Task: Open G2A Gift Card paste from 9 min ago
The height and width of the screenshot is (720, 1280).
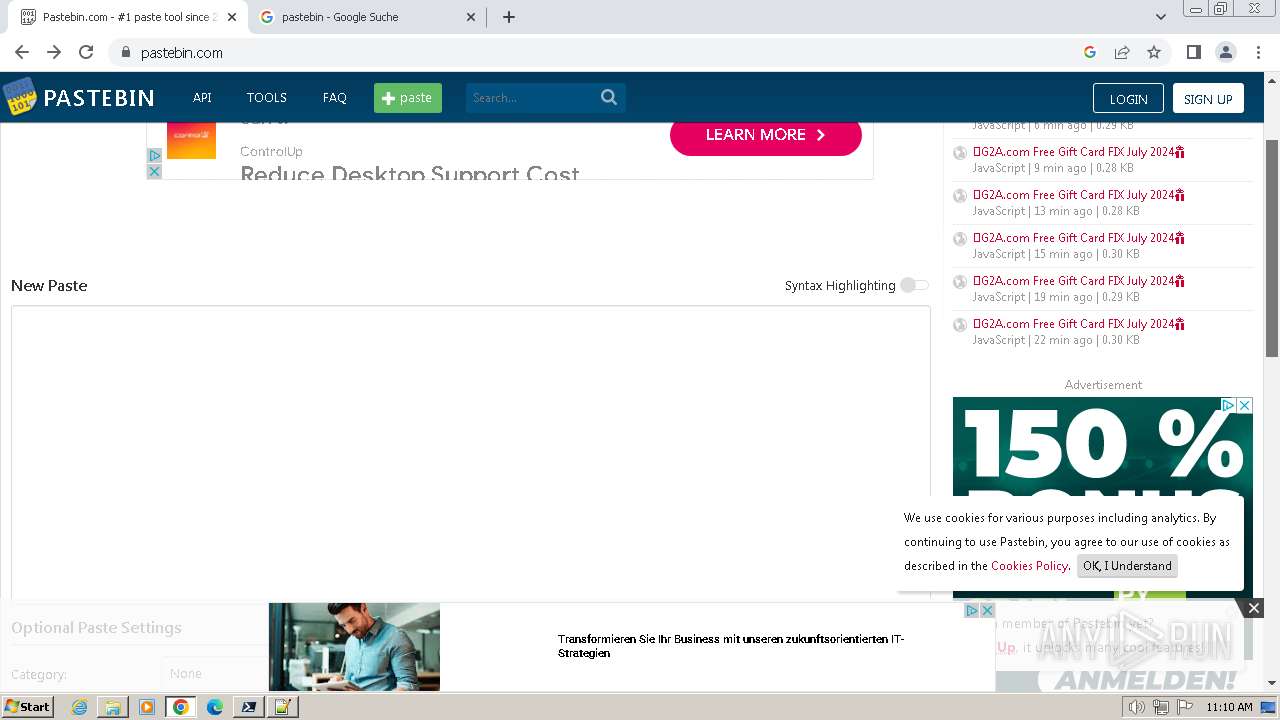Action: (x=1079, y=152)
